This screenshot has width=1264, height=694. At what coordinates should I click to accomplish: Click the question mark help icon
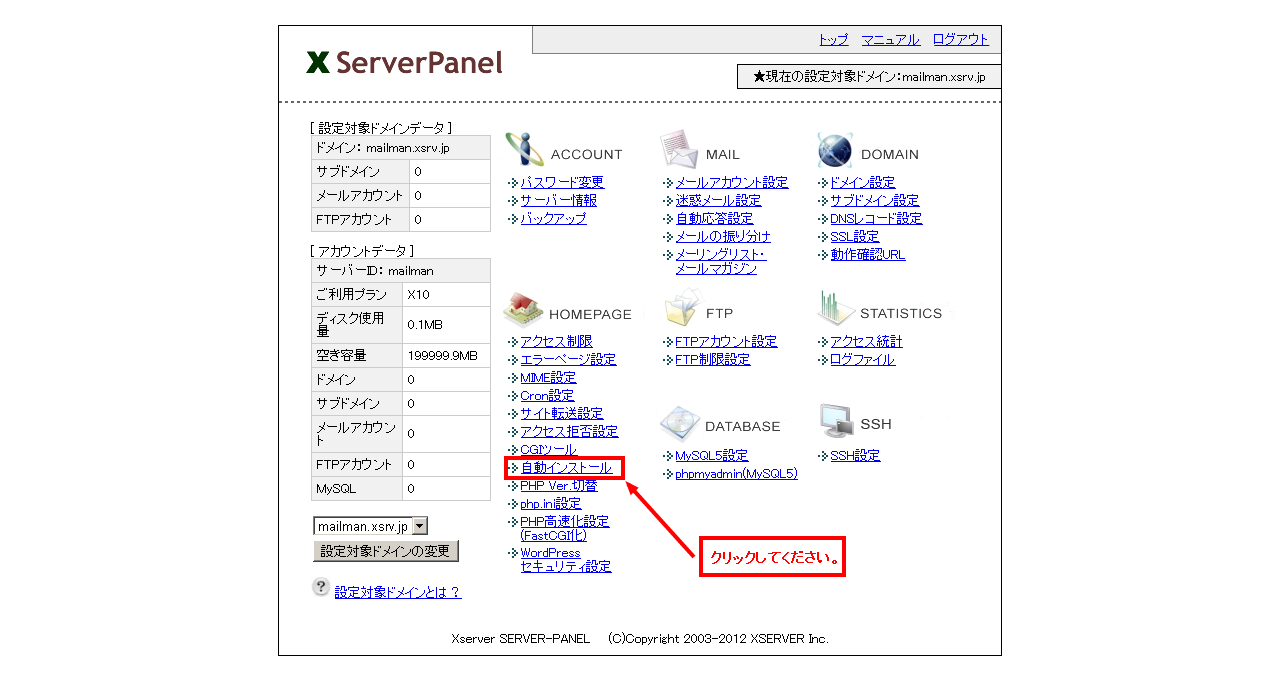point(320,587)
